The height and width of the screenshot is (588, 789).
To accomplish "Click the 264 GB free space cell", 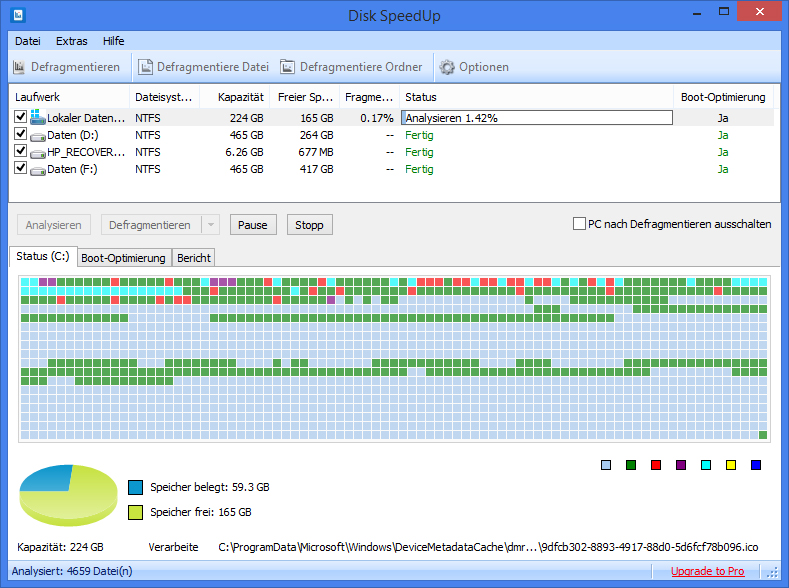I will (317, 135).
